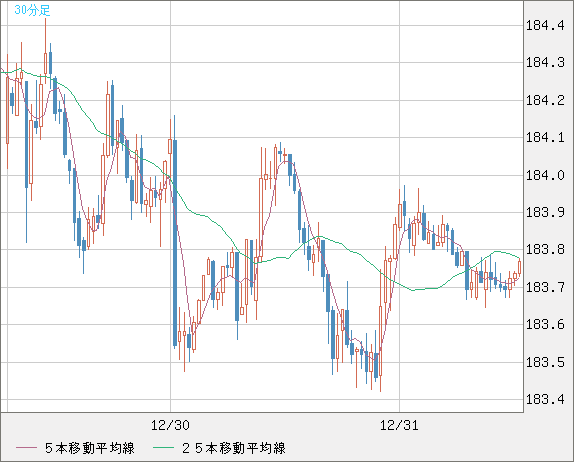Click the 184.3 price axis label
Viewport: 574px width, 462px height.
click(545, 63)
